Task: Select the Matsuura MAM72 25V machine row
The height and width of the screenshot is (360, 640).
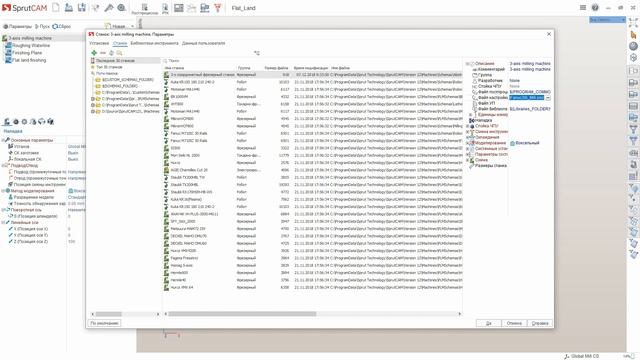Action: 313,229
